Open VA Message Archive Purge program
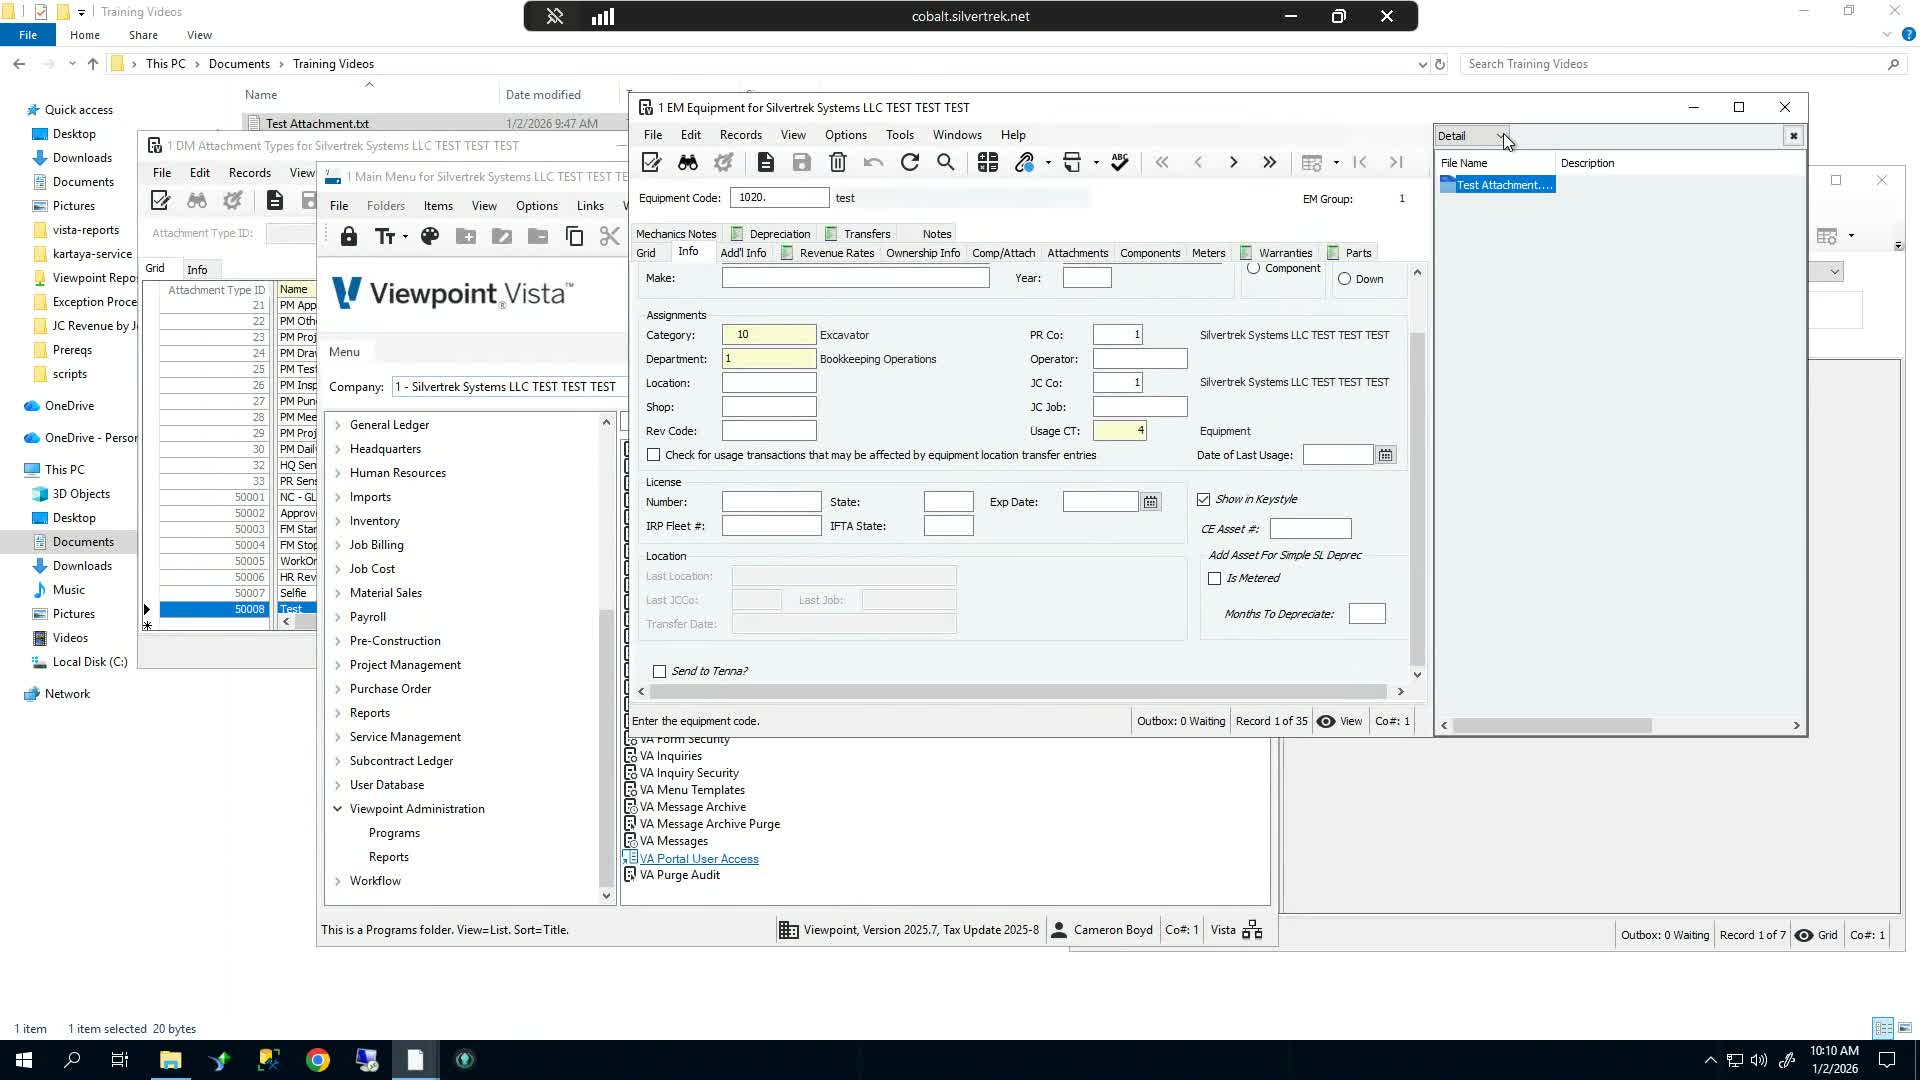 click(x=710, y=824)
